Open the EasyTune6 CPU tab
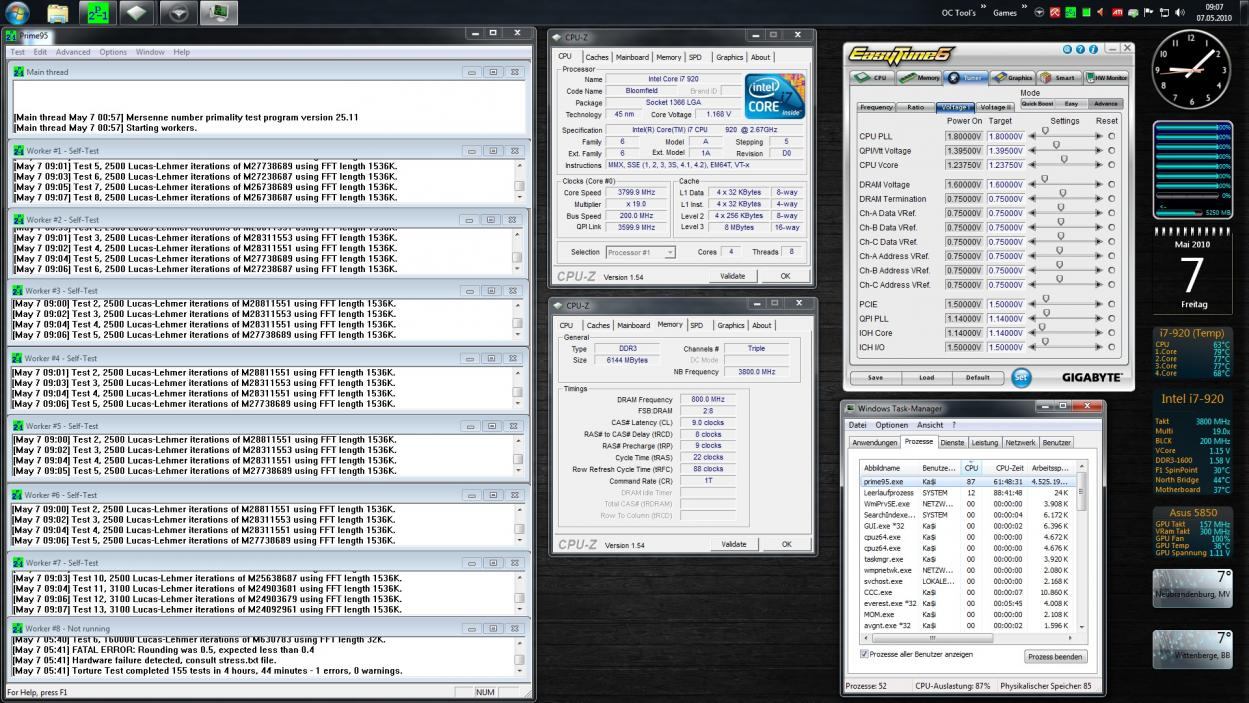 click(x=870, y=77)
